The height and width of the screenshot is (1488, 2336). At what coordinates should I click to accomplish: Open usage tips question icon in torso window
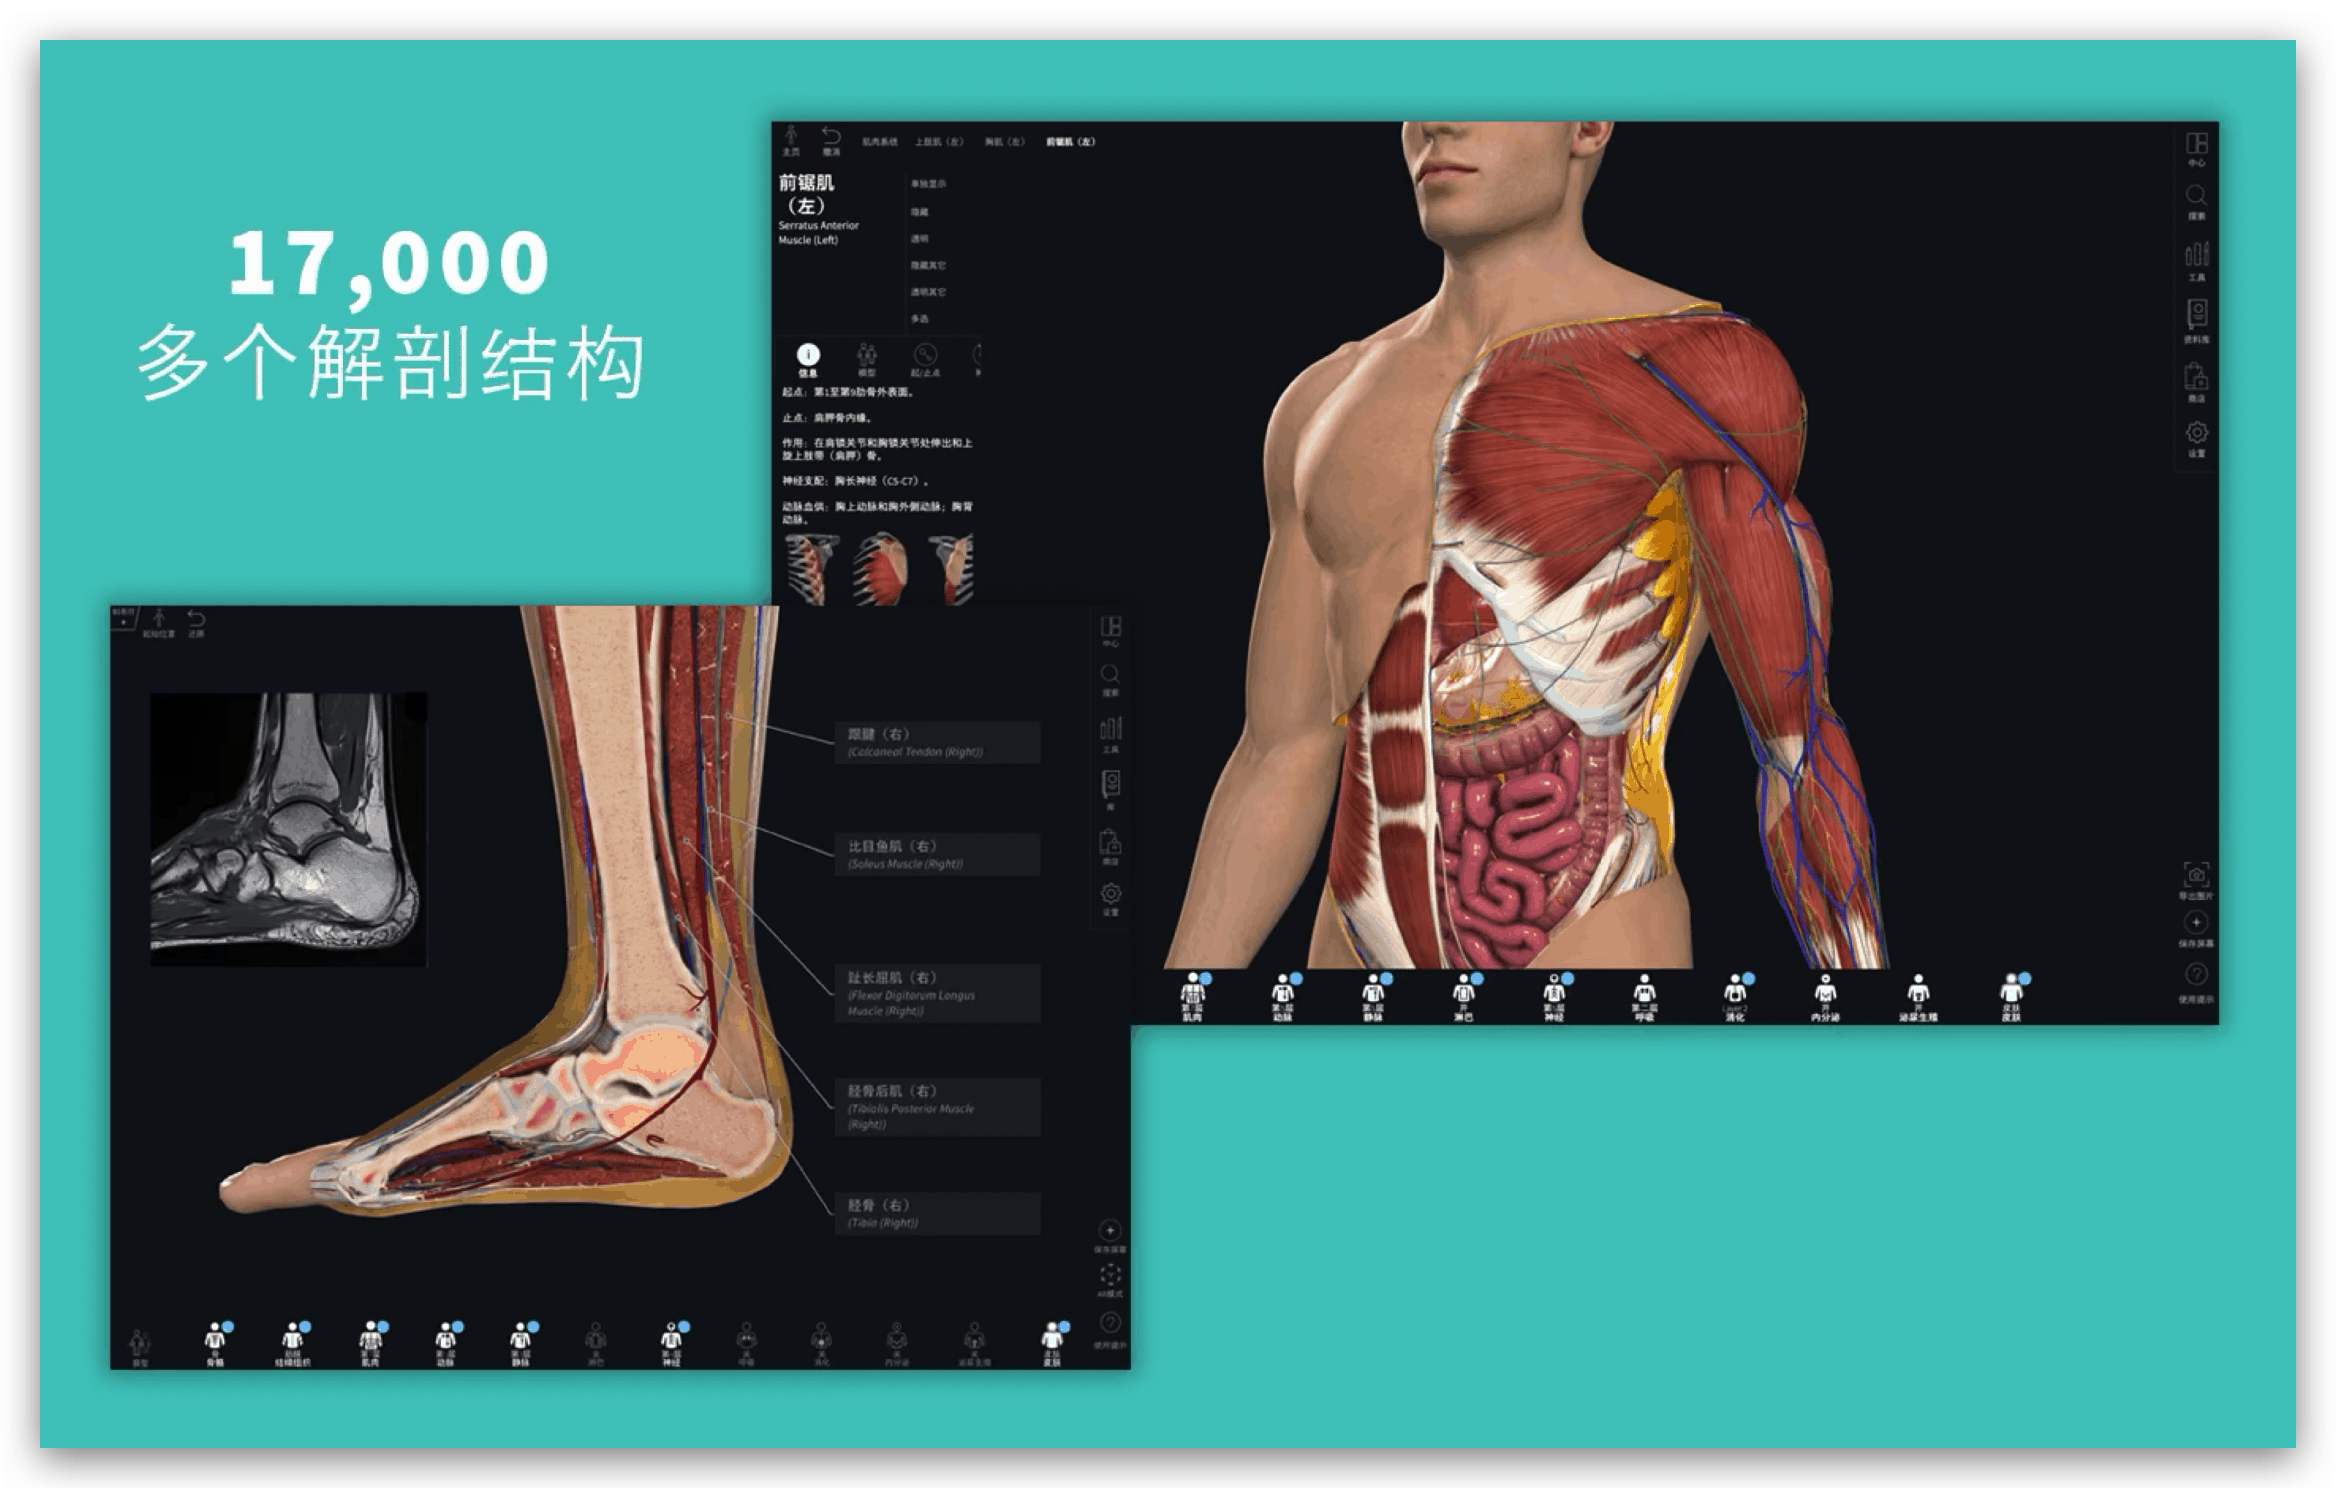click(x=2196, y=981)
